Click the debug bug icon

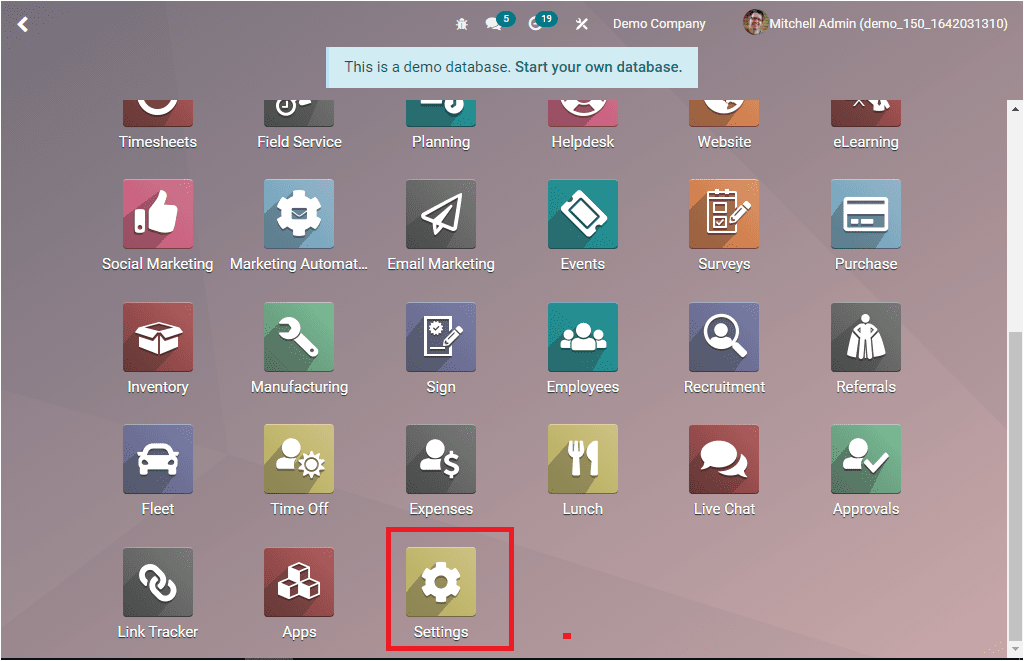click(x=460, y=22)
